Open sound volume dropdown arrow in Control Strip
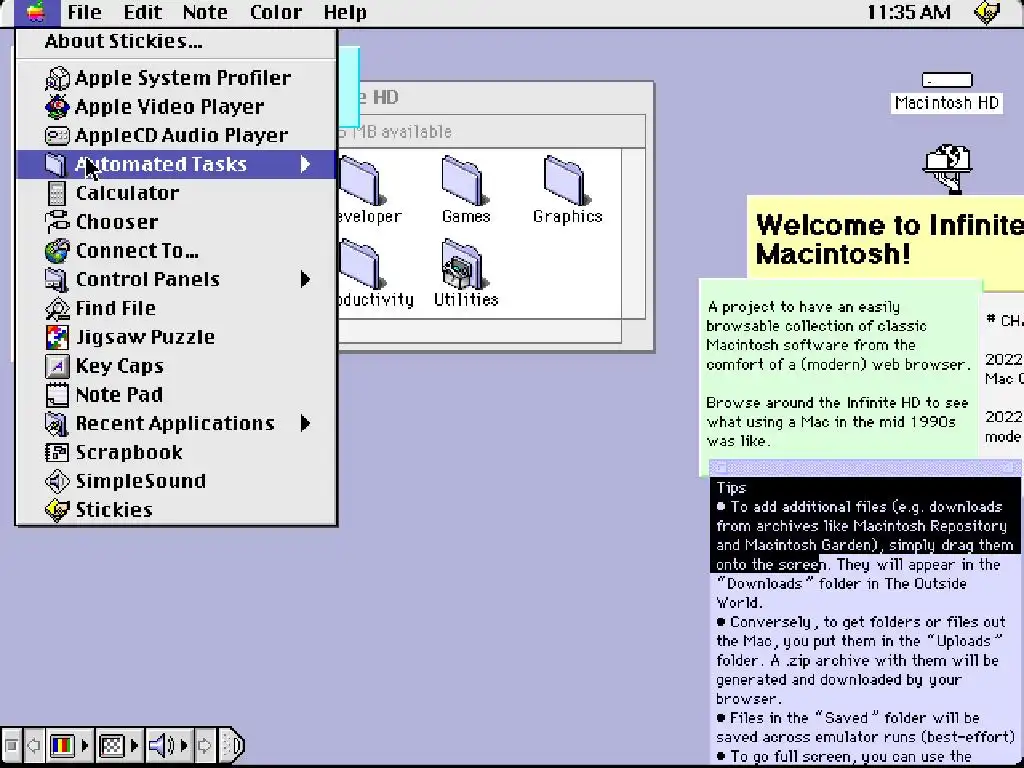 (184, 745)
